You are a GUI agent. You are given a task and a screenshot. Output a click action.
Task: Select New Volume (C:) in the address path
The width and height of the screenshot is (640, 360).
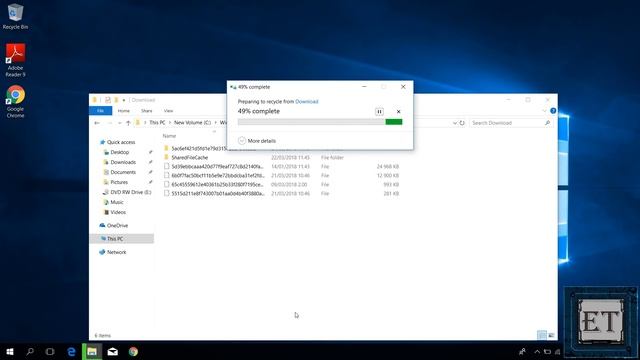[192, 122]
